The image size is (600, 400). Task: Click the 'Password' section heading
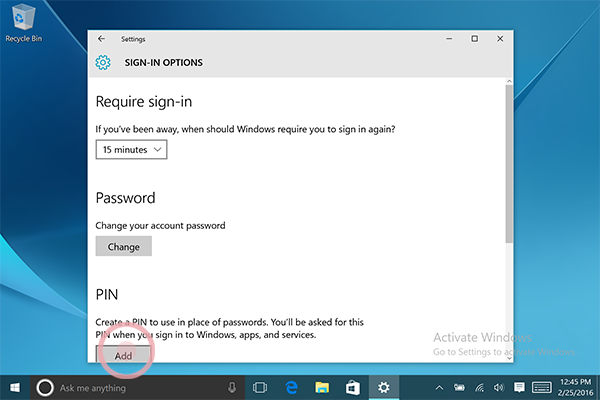tap(126, 198)
